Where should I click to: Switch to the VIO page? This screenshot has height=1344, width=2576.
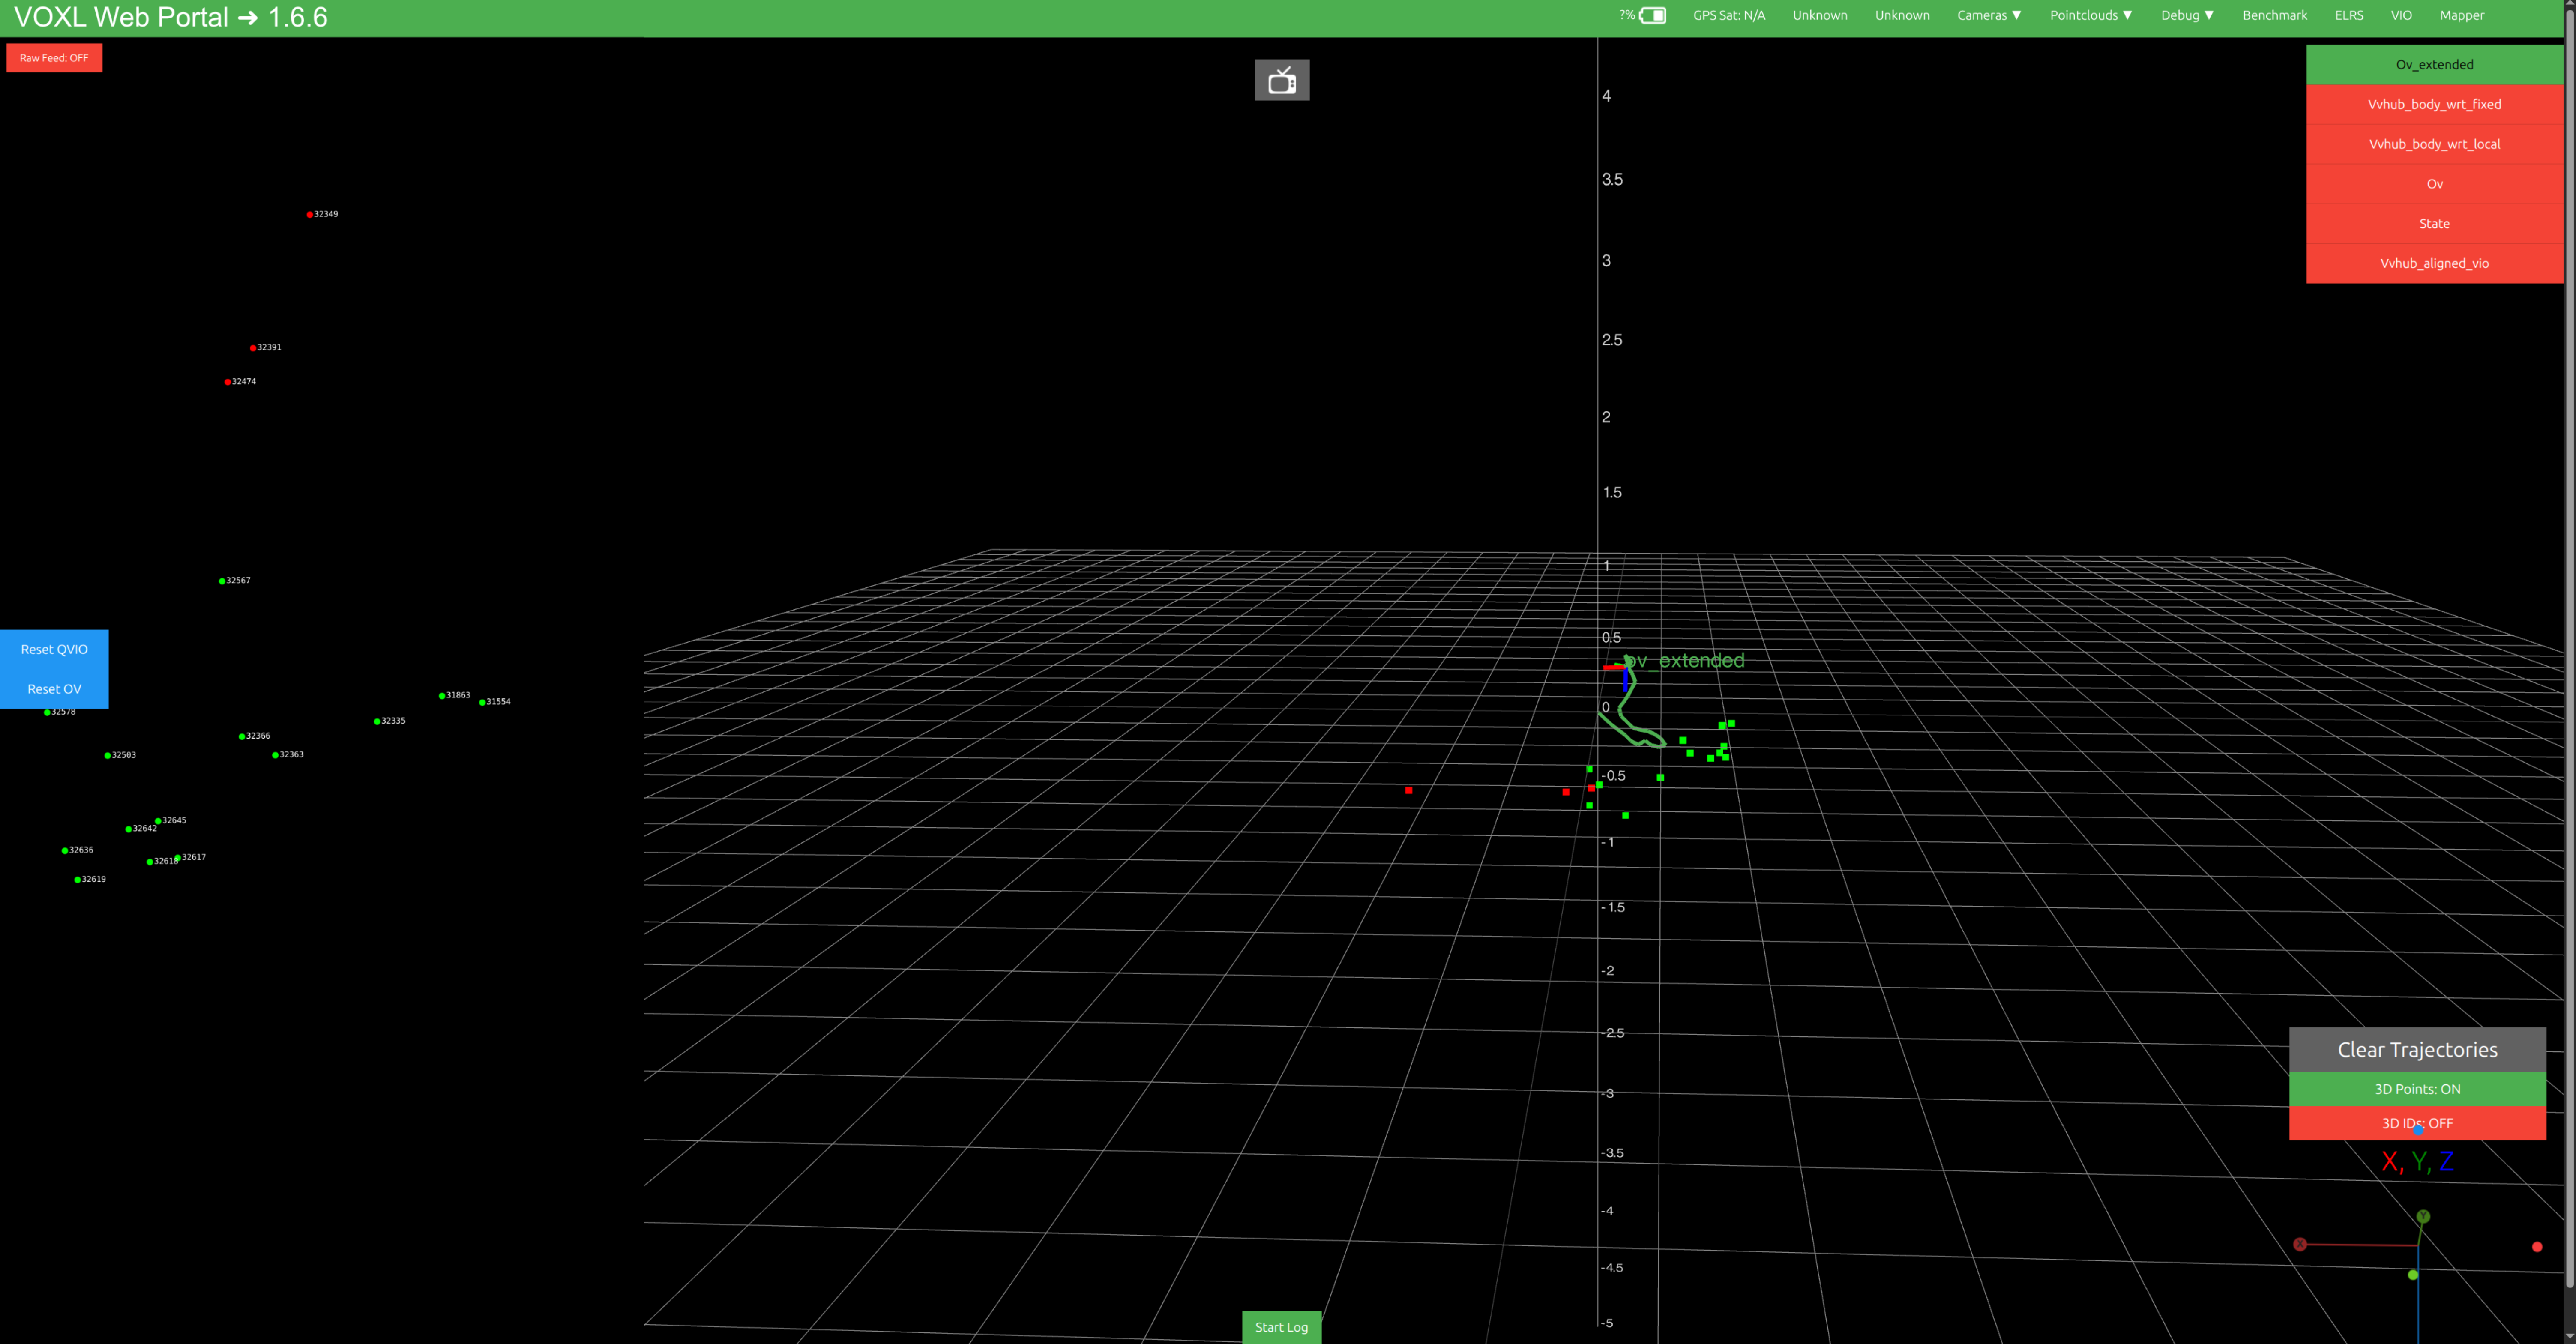[x=2401, y=15]
